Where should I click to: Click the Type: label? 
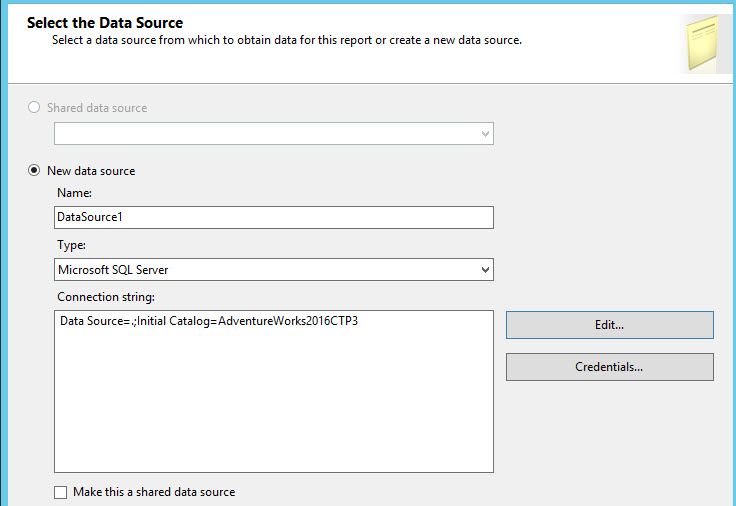tap(72, 245)
